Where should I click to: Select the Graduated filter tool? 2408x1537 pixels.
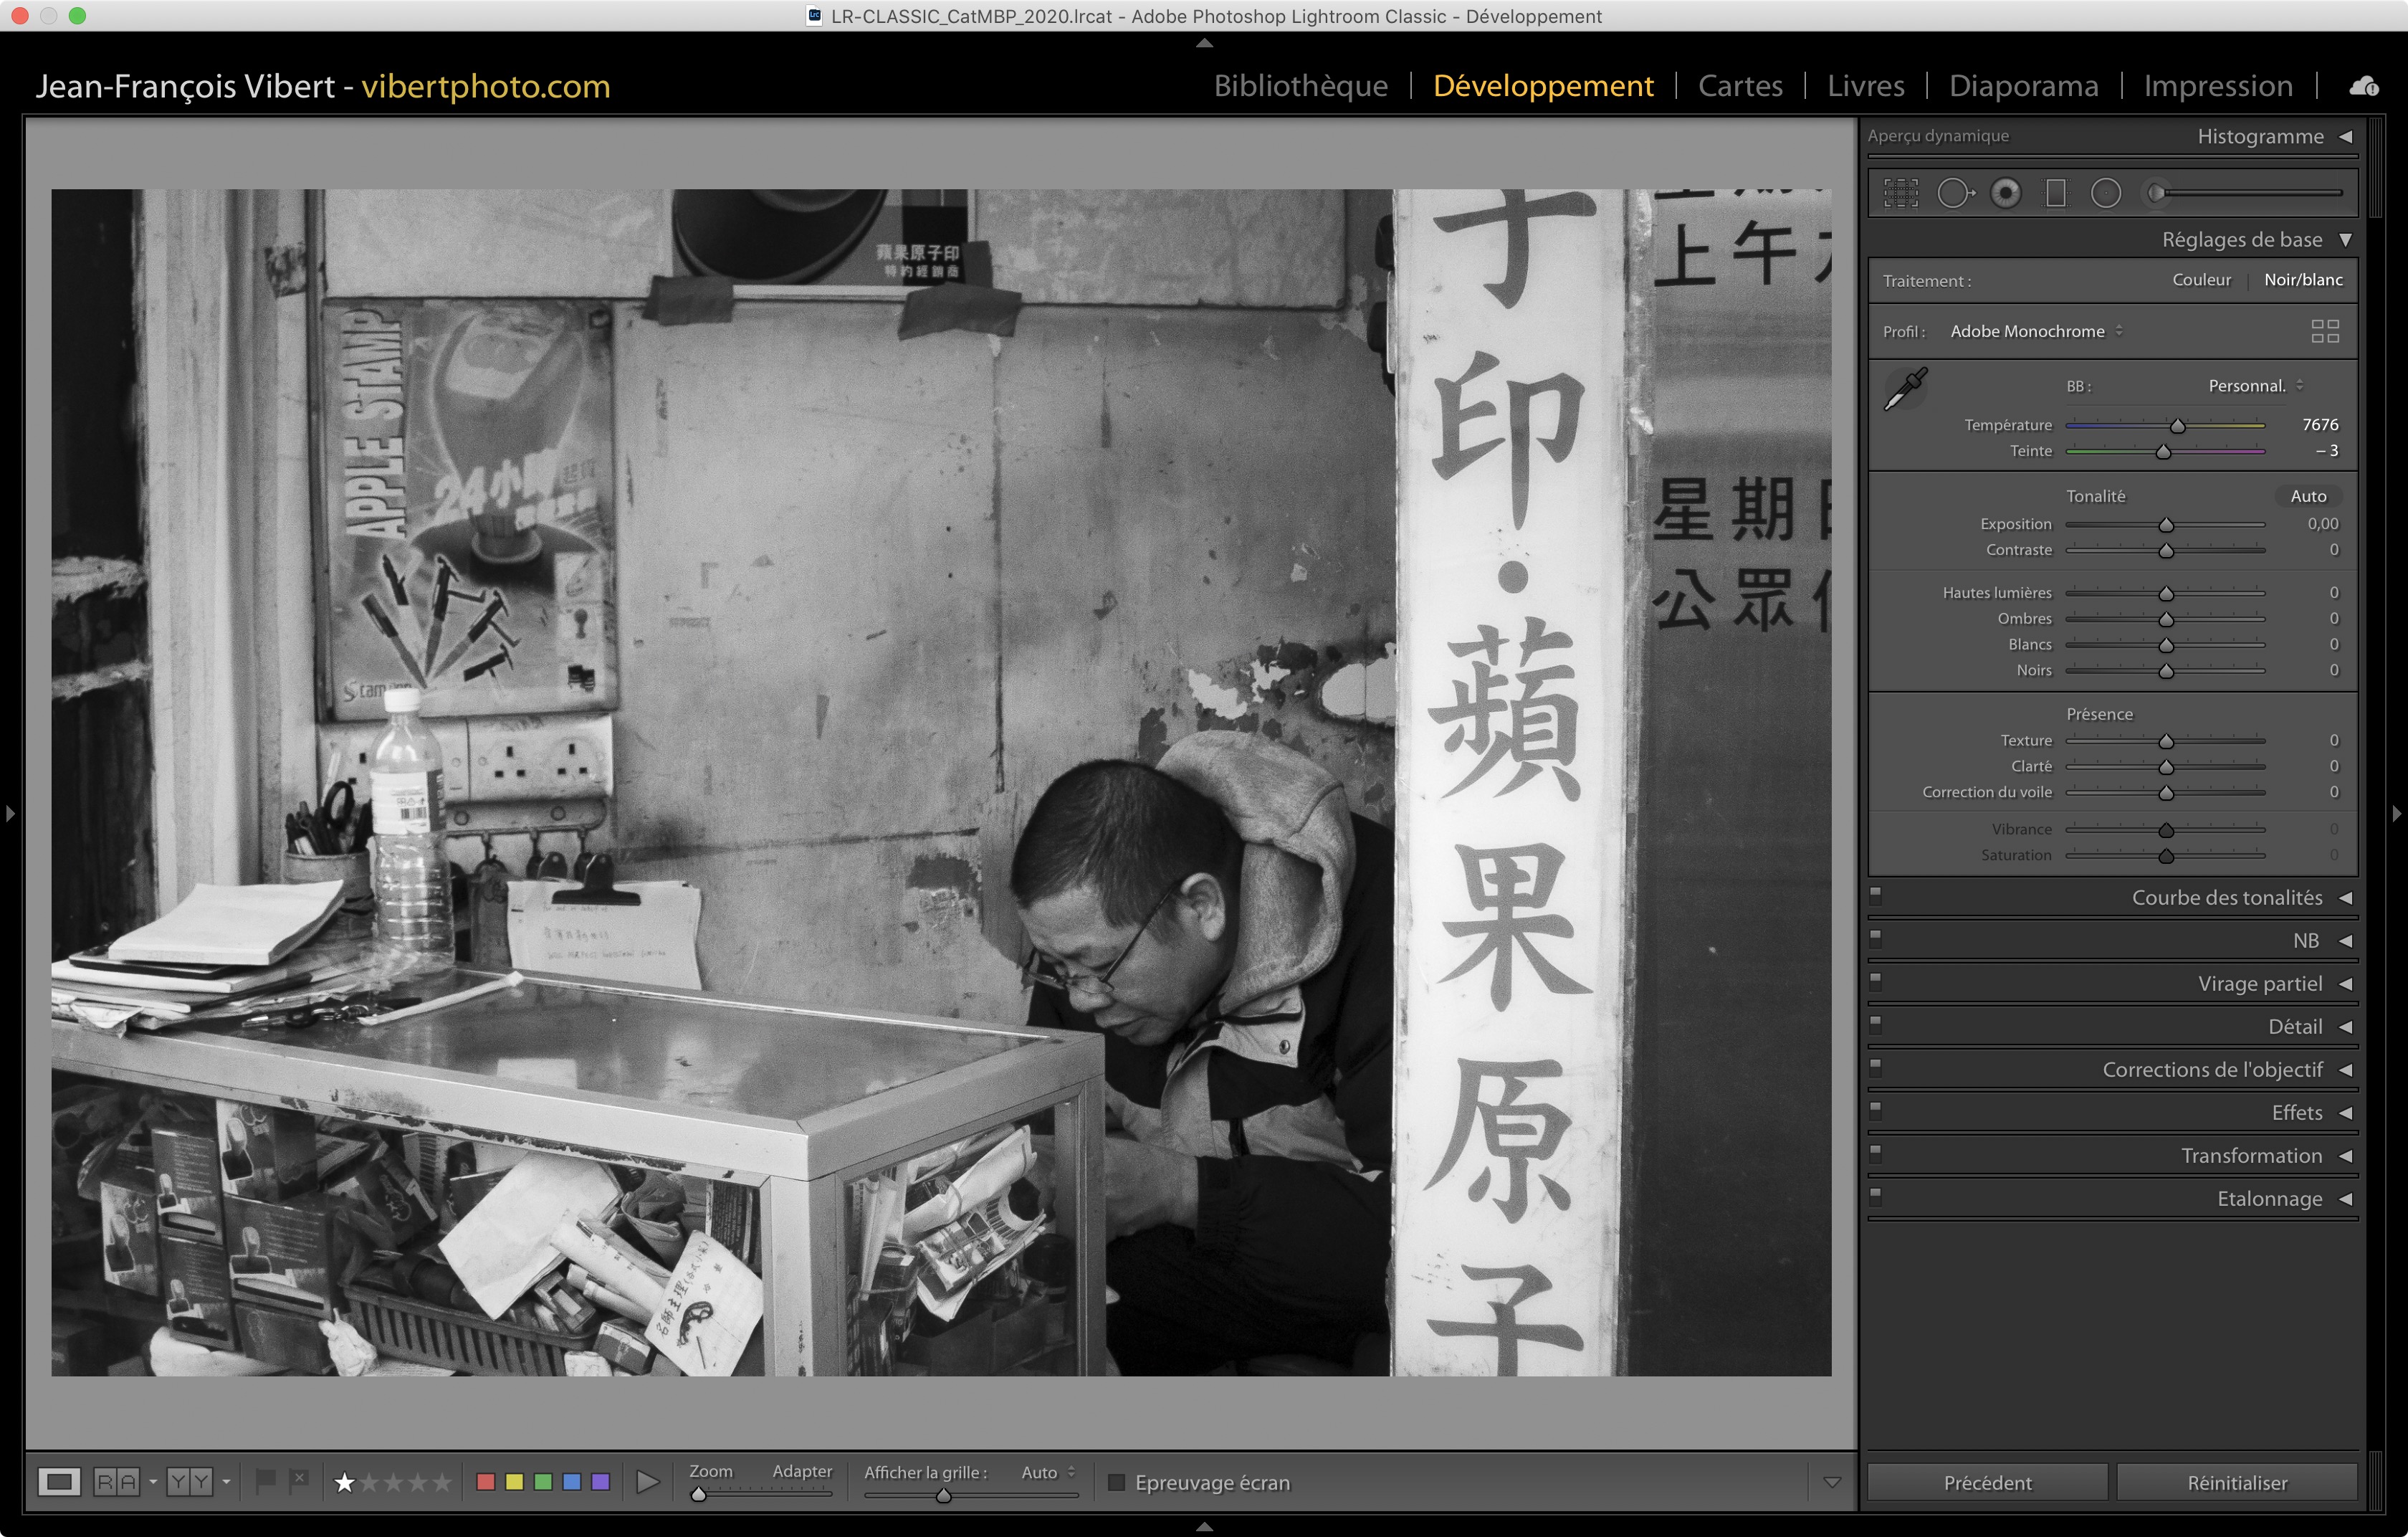(2056, 193)
